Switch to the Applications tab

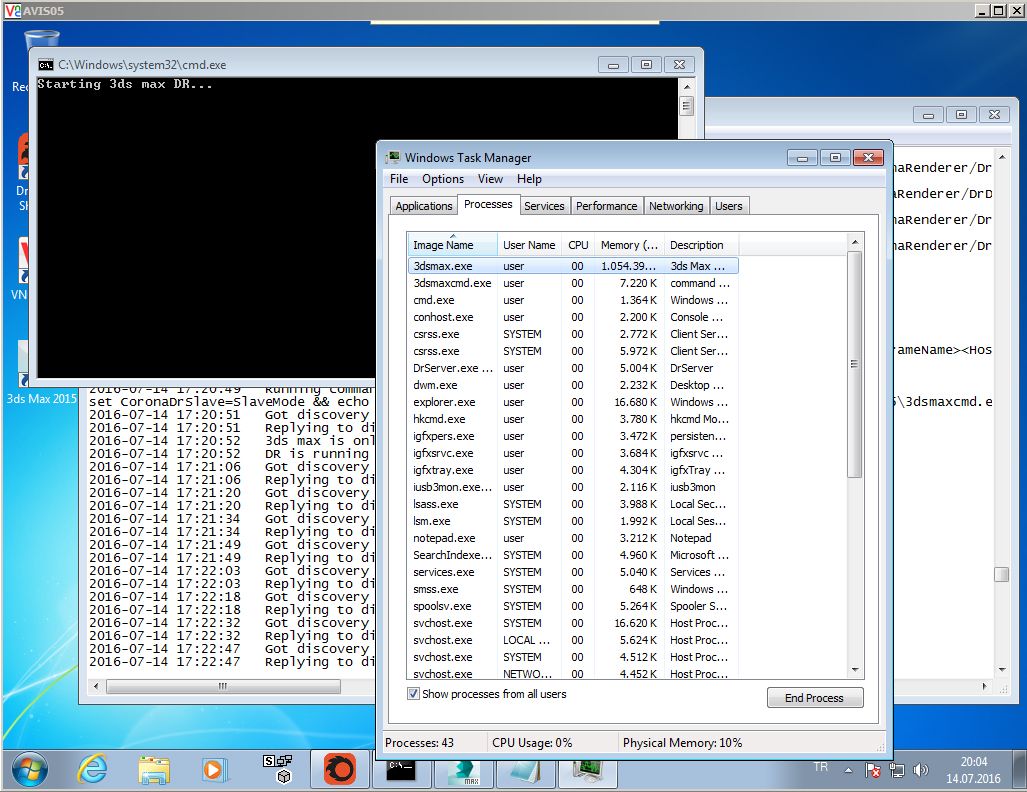tap(424, 206)
